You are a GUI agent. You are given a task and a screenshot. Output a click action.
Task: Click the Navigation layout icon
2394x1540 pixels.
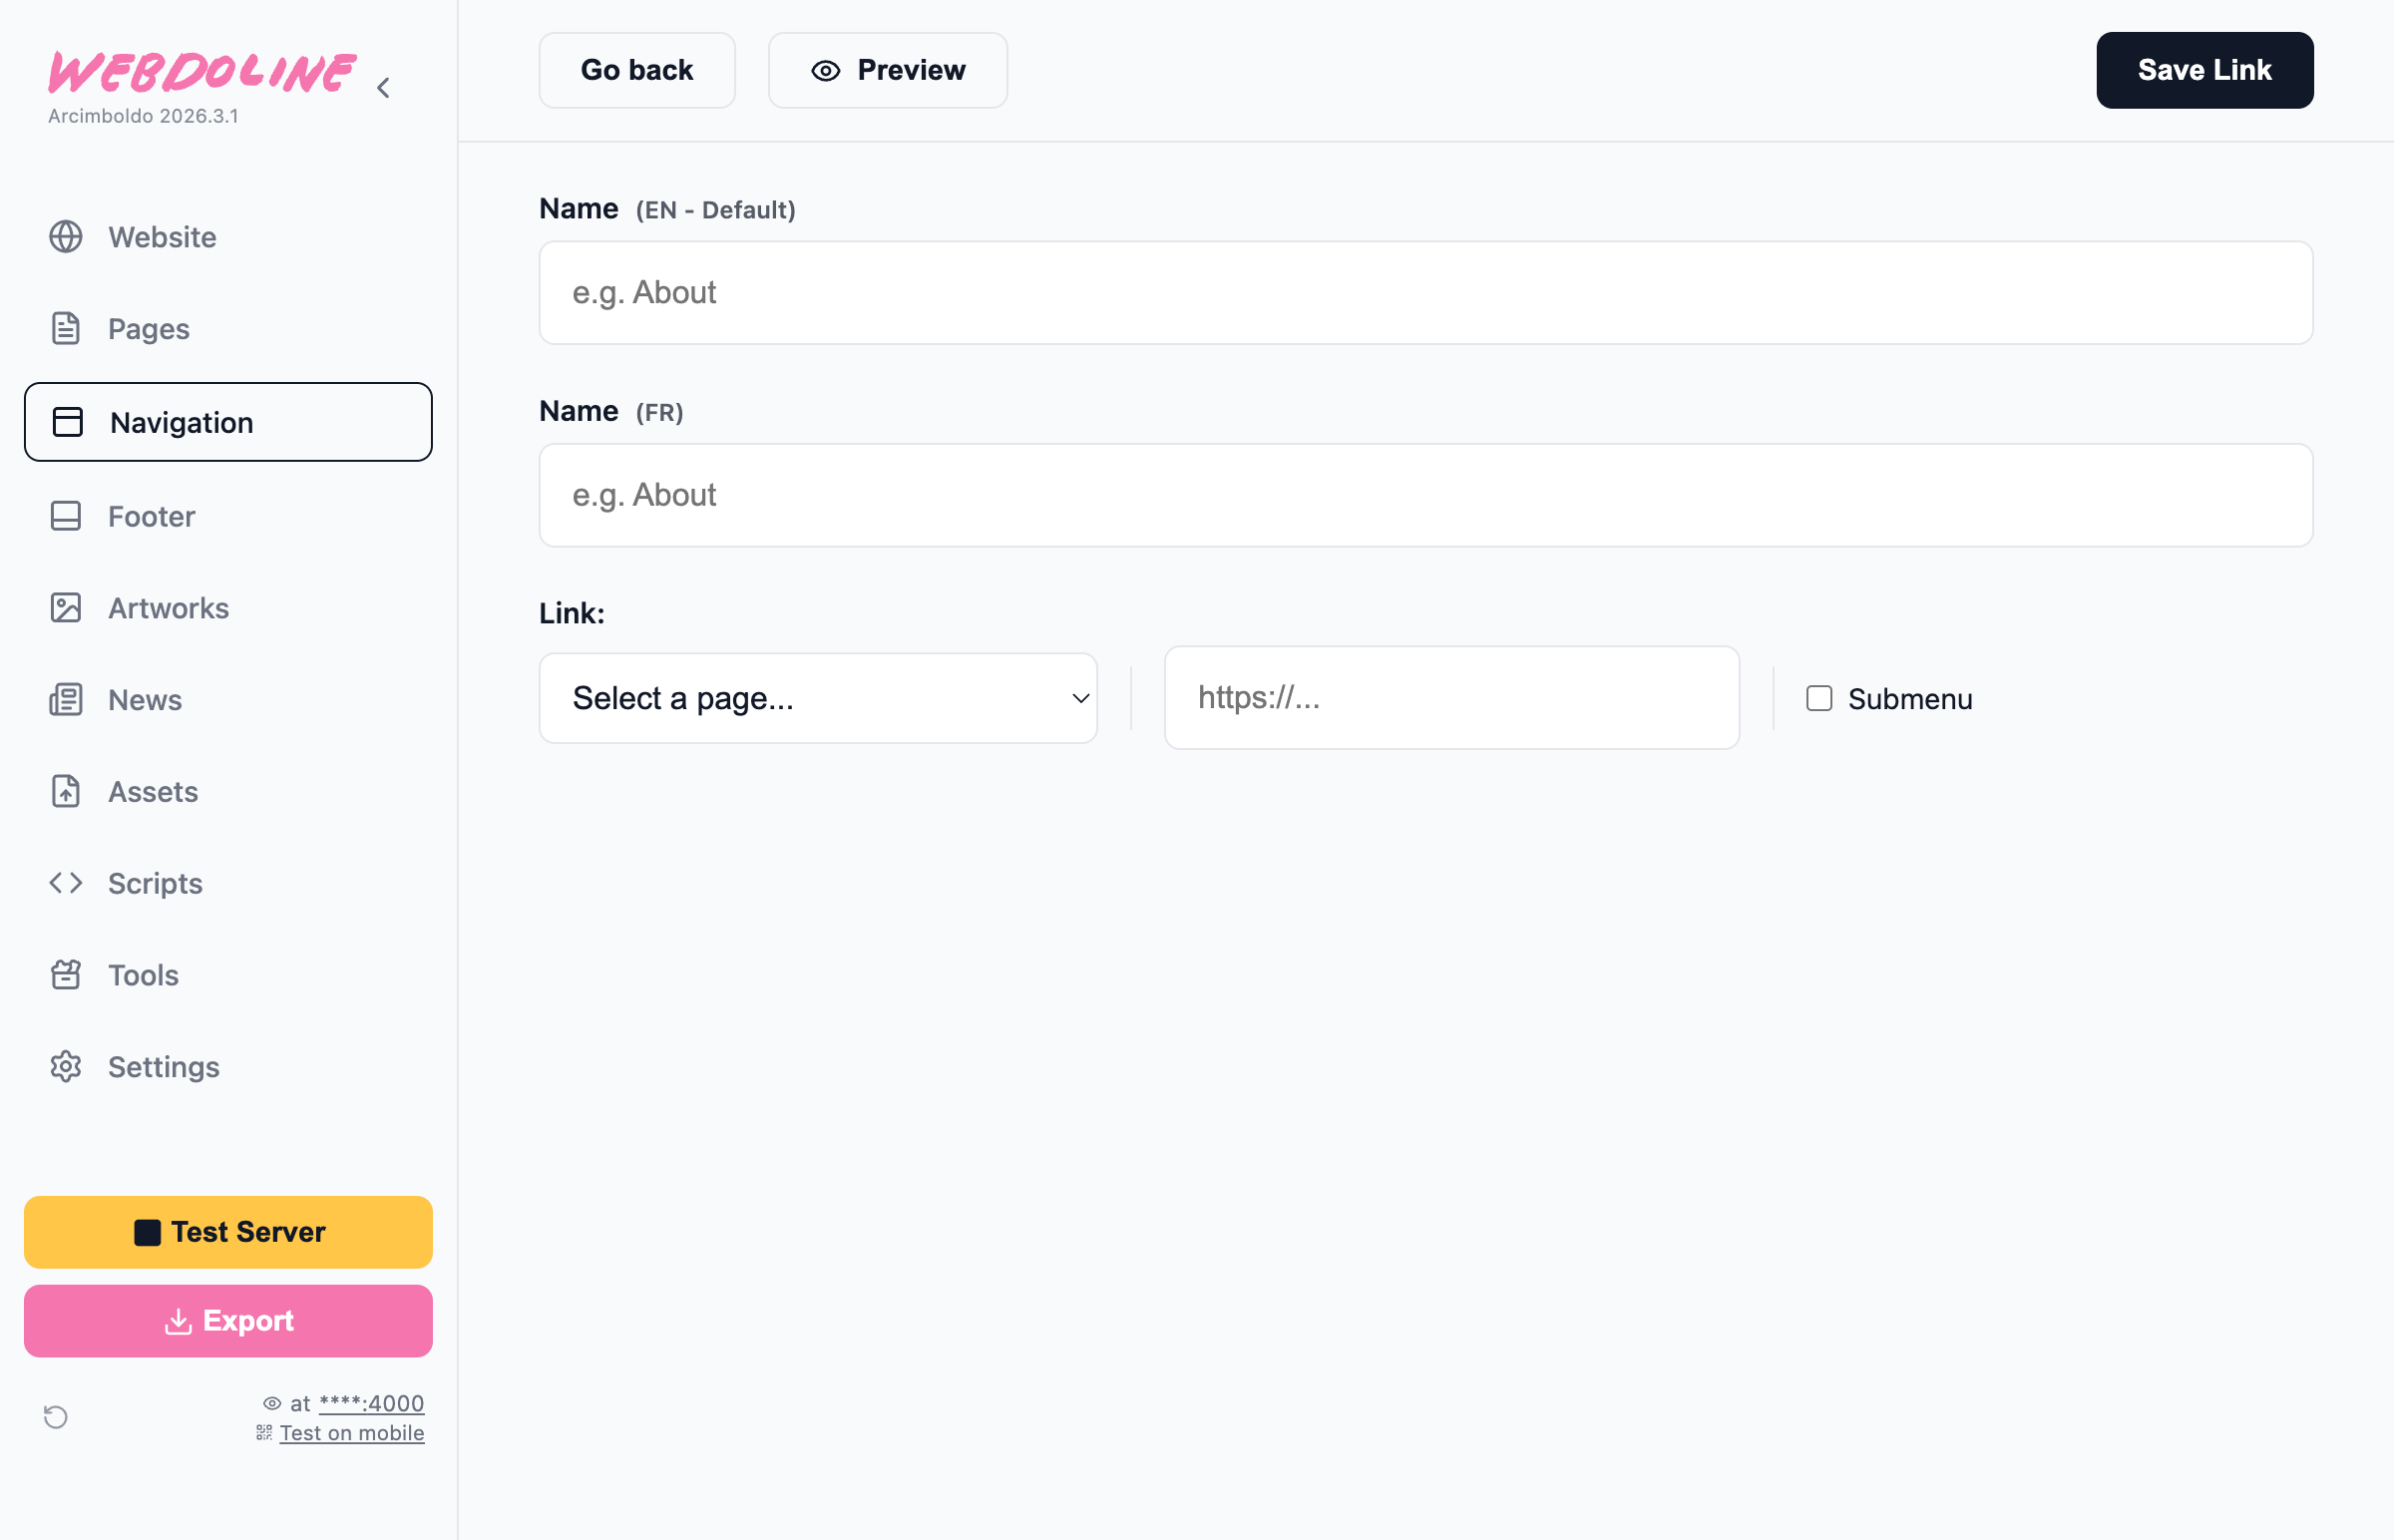(x=66, y=422)
